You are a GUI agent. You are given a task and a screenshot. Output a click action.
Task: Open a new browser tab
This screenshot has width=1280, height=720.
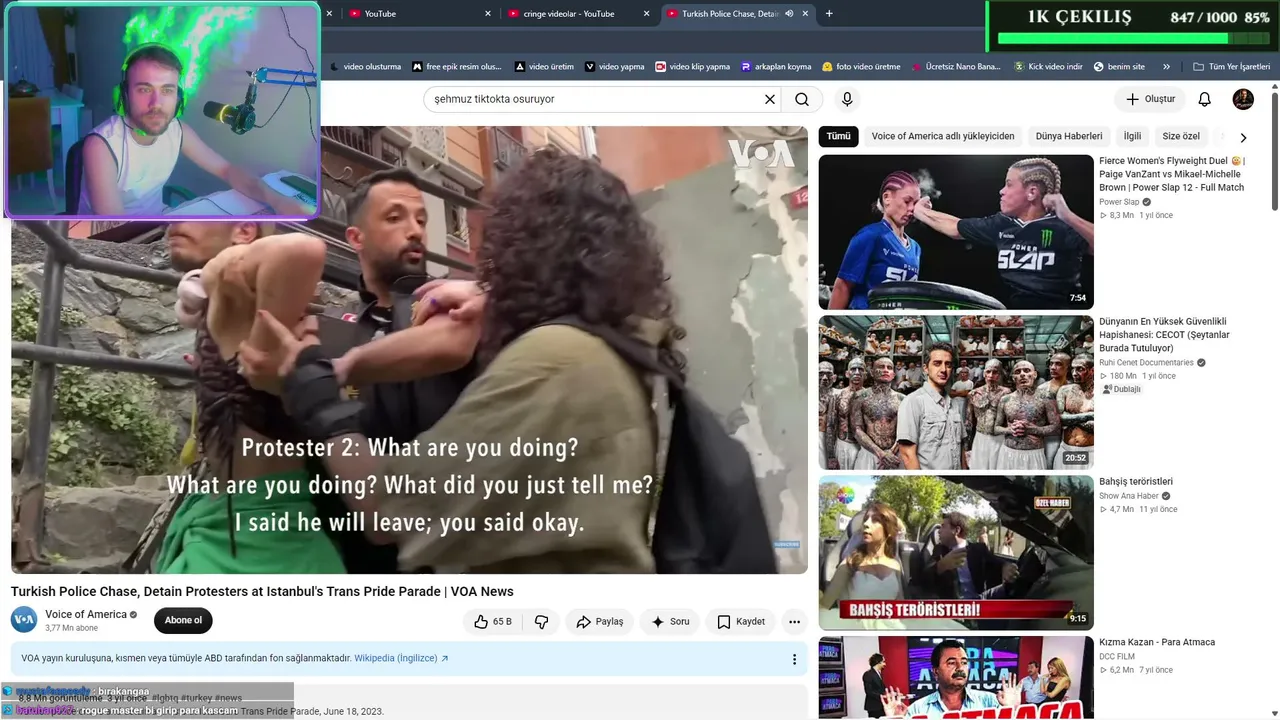(x=829, y=14)
